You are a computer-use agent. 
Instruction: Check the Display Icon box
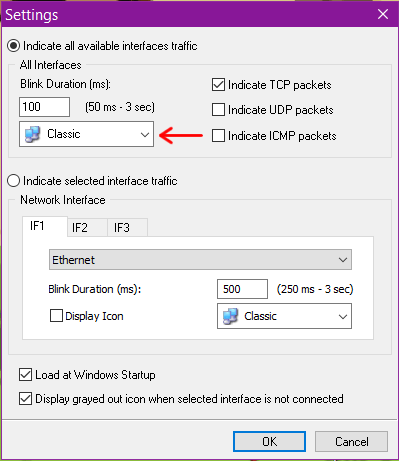click(x=56, y=316)
